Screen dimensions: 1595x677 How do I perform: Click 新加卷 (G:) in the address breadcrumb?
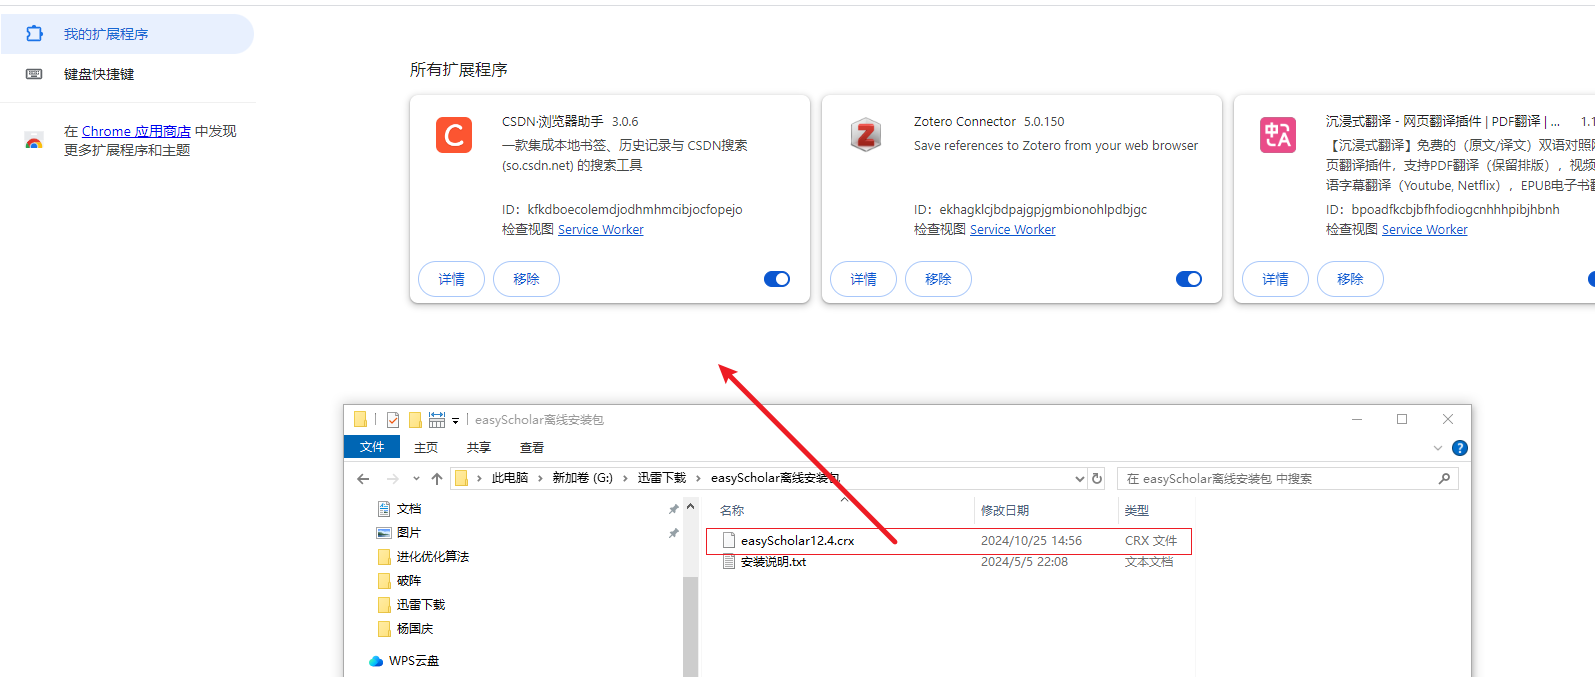582,478
